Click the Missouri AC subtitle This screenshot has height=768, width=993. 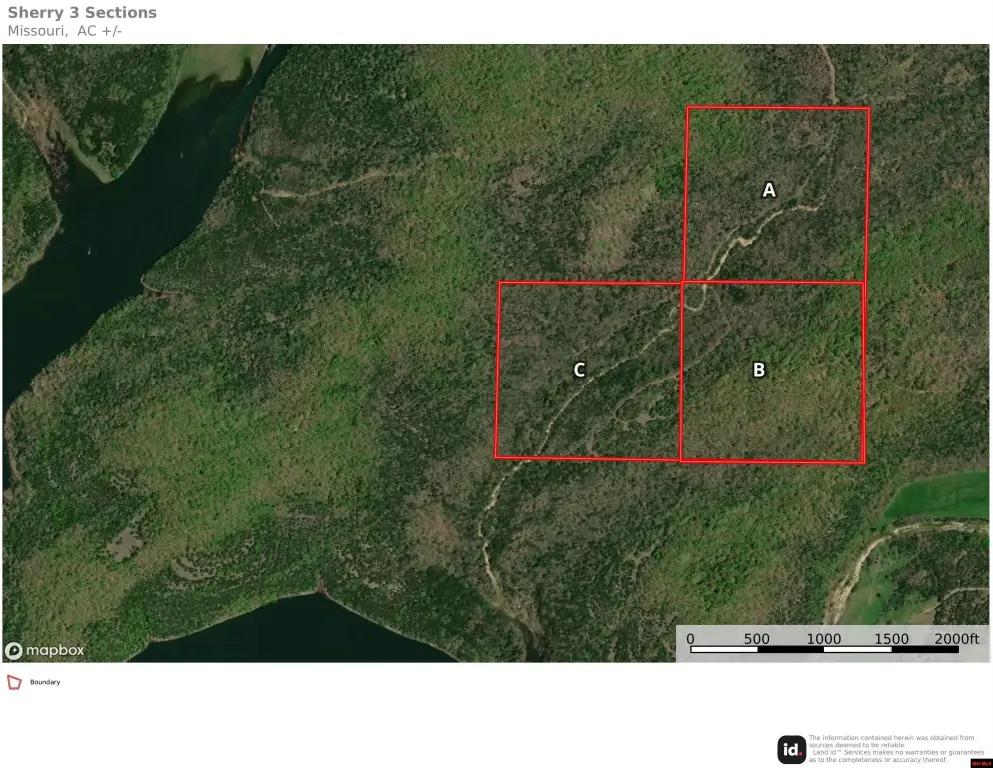coord(64,30)
